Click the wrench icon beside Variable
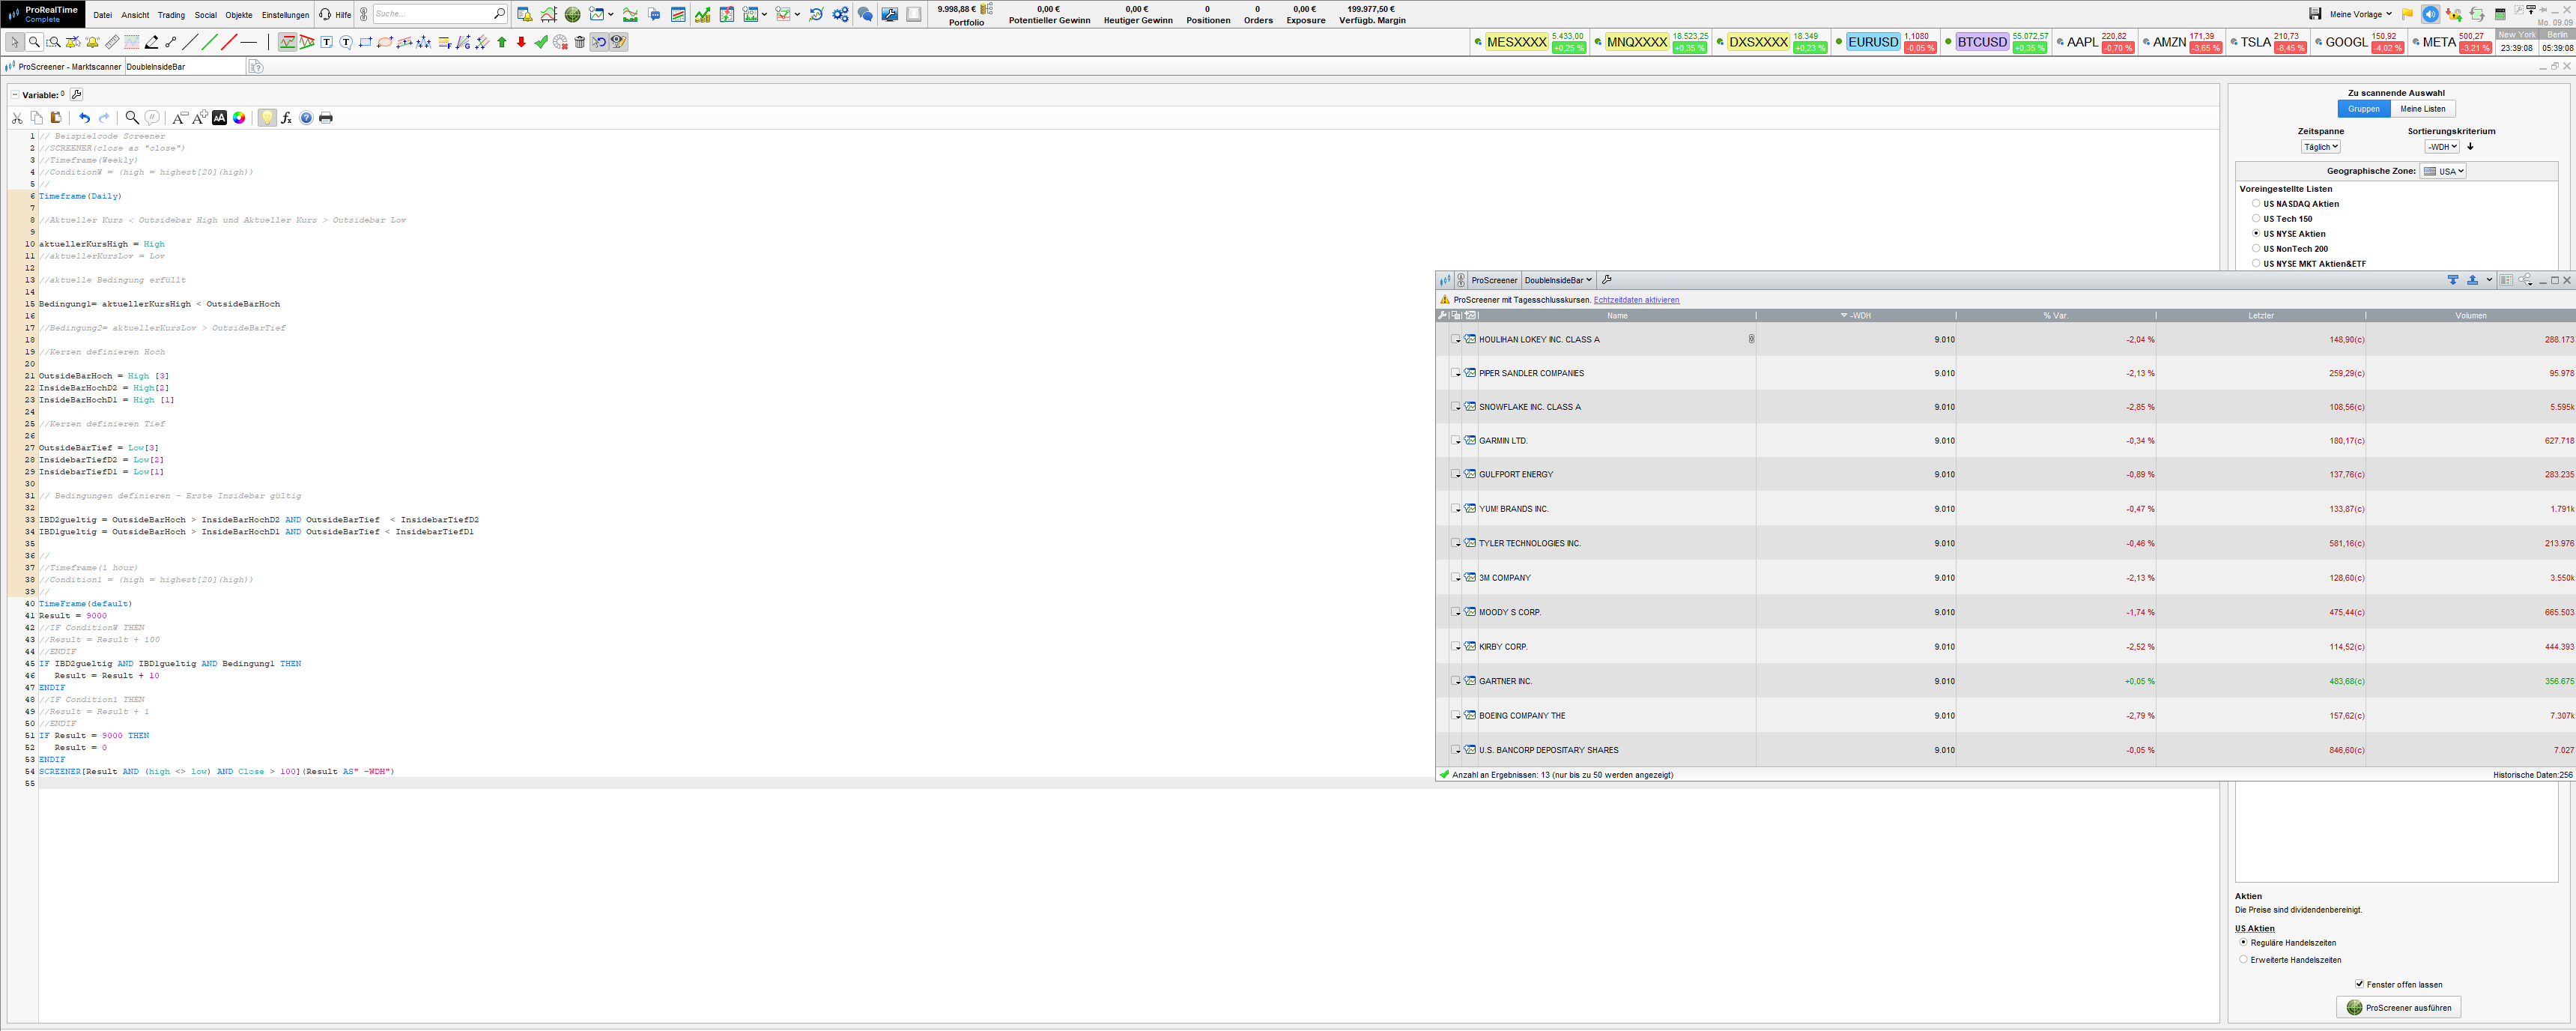The width and height of the screenshot is (2576, 1031). point(76,95)
